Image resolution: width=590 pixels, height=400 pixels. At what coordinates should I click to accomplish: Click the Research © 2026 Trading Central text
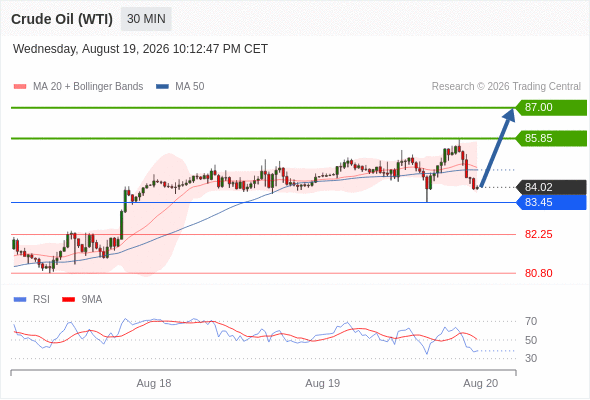tap(506, 87)
